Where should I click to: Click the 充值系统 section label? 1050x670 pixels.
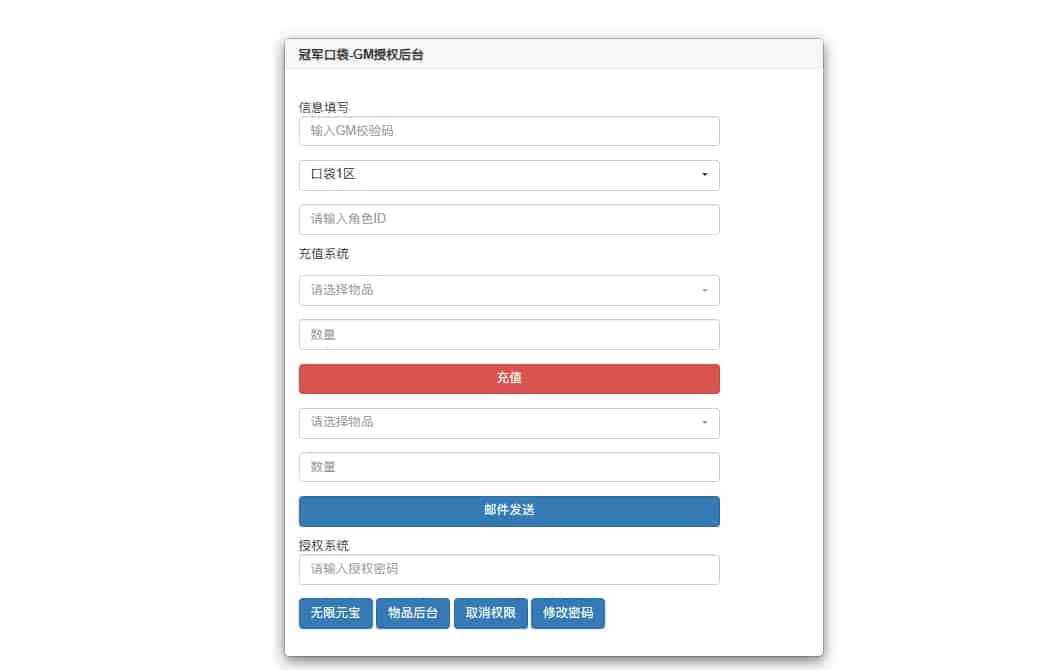(x=324, y=254)
